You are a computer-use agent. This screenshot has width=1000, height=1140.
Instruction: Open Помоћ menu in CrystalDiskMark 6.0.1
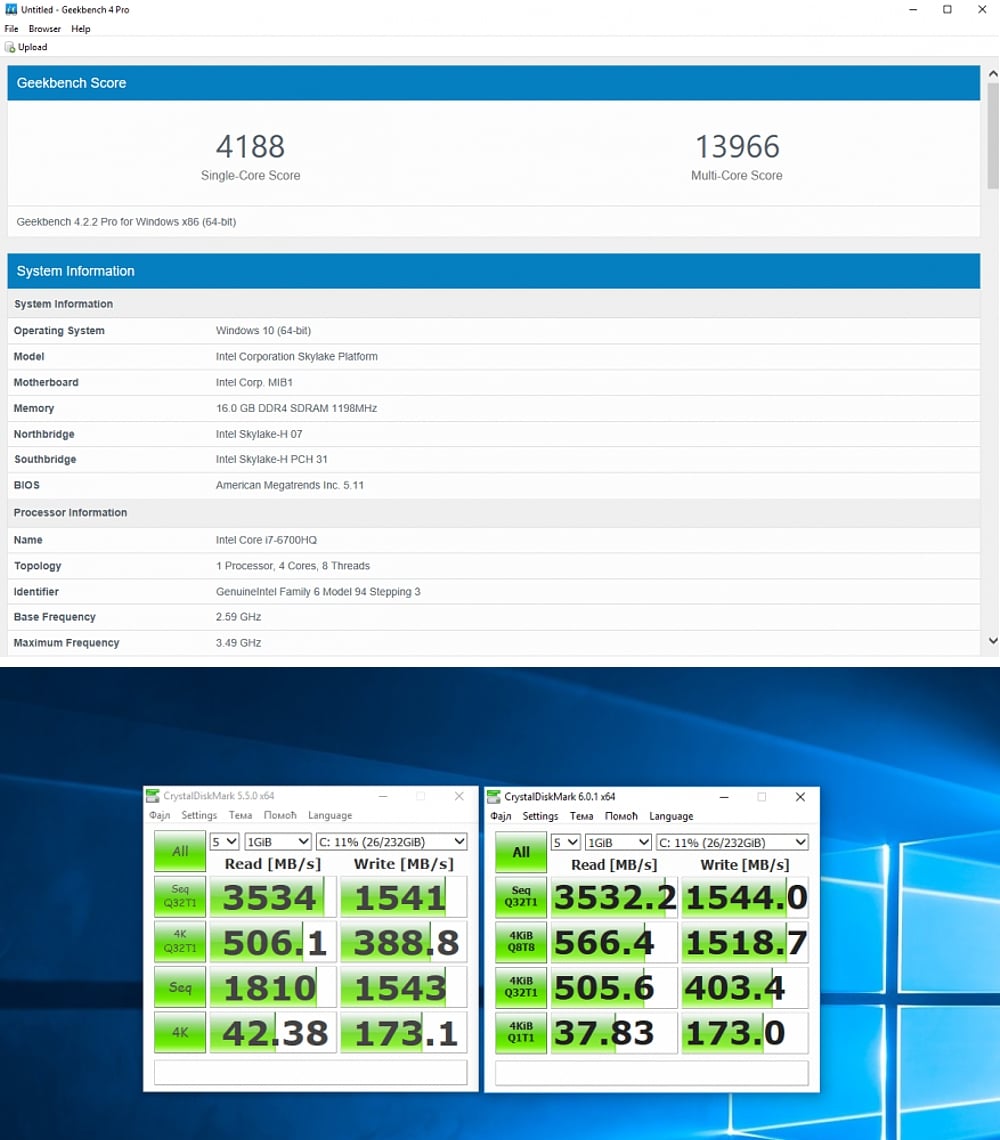pos(621,816)
